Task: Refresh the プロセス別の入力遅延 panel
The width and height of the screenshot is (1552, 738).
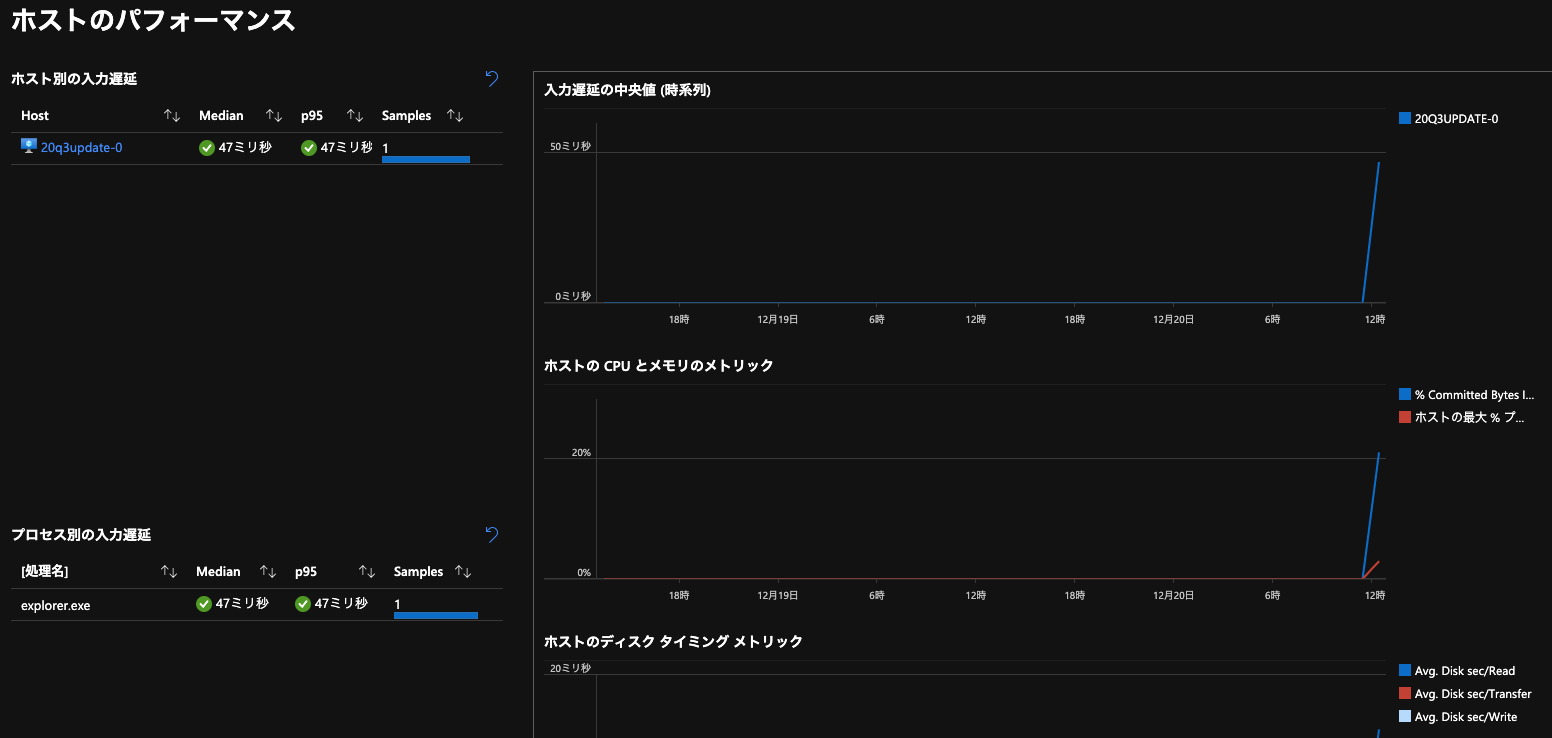Action: click(490, 535)
